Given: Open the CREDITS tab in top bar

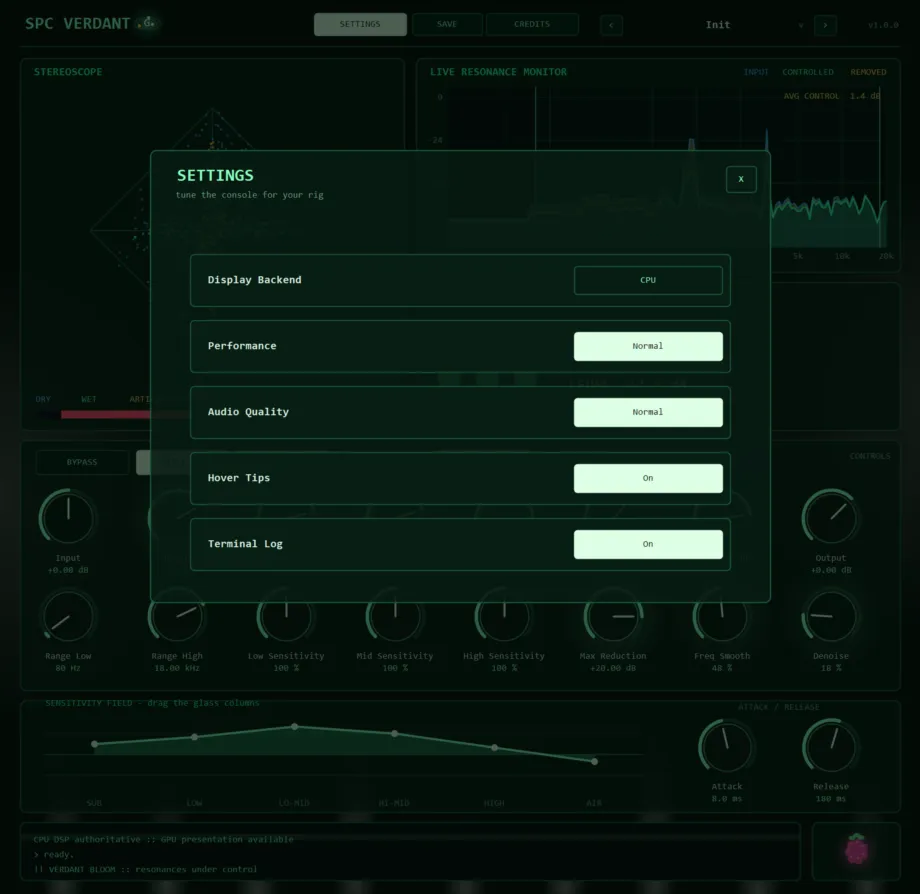Looking at the screenshot, I should tap(532, 25).
